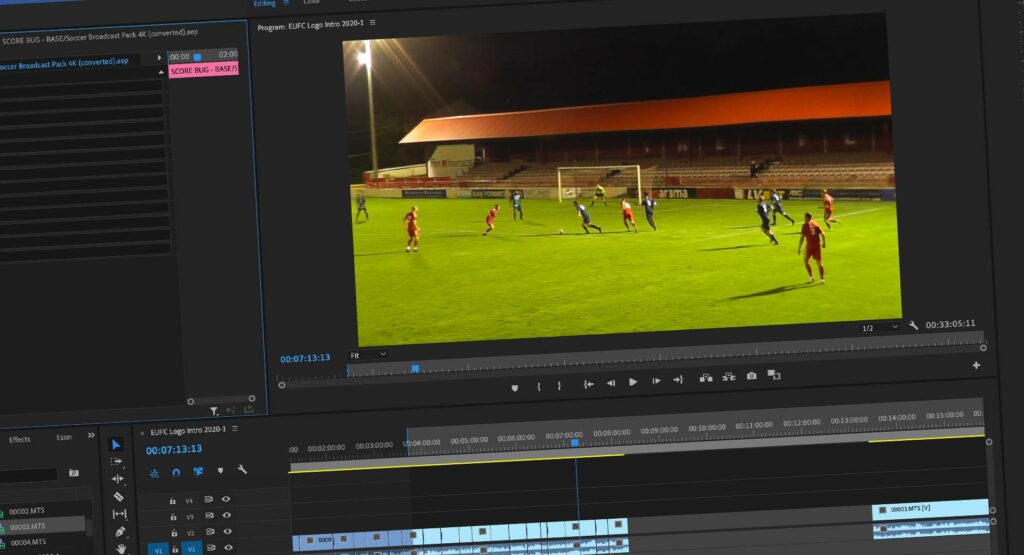The height and width of the screenshot is (555, 1024).
Task: Switch to the Editing workspace tab
Action: (x=264, y=4)
